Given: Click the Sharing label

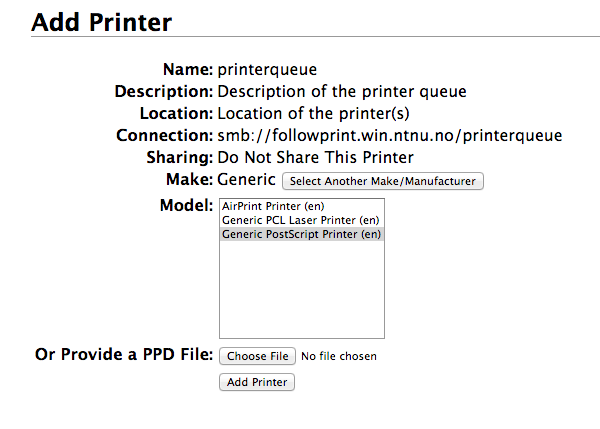Looking at the screenshot, I should click(x=179, y=157).
